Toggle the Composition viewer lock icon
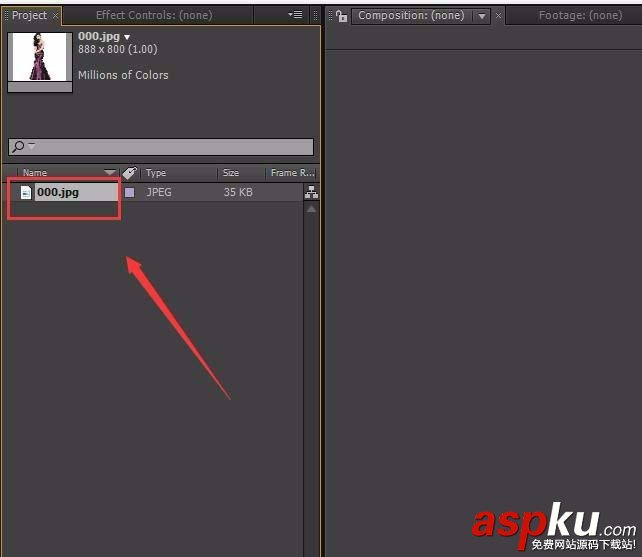642x557 pixels. pos(341,16)
